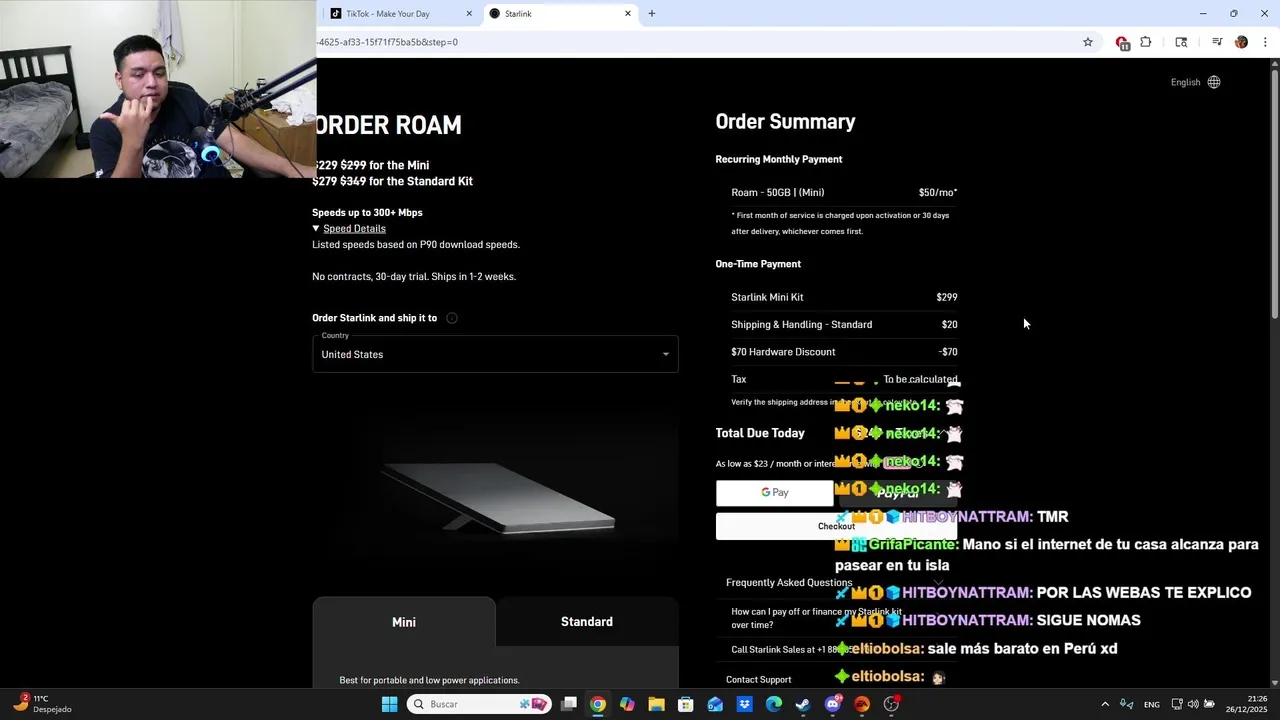
Task: Open the Chrome three-dot menu
Action: click(x=1265, y=42)
